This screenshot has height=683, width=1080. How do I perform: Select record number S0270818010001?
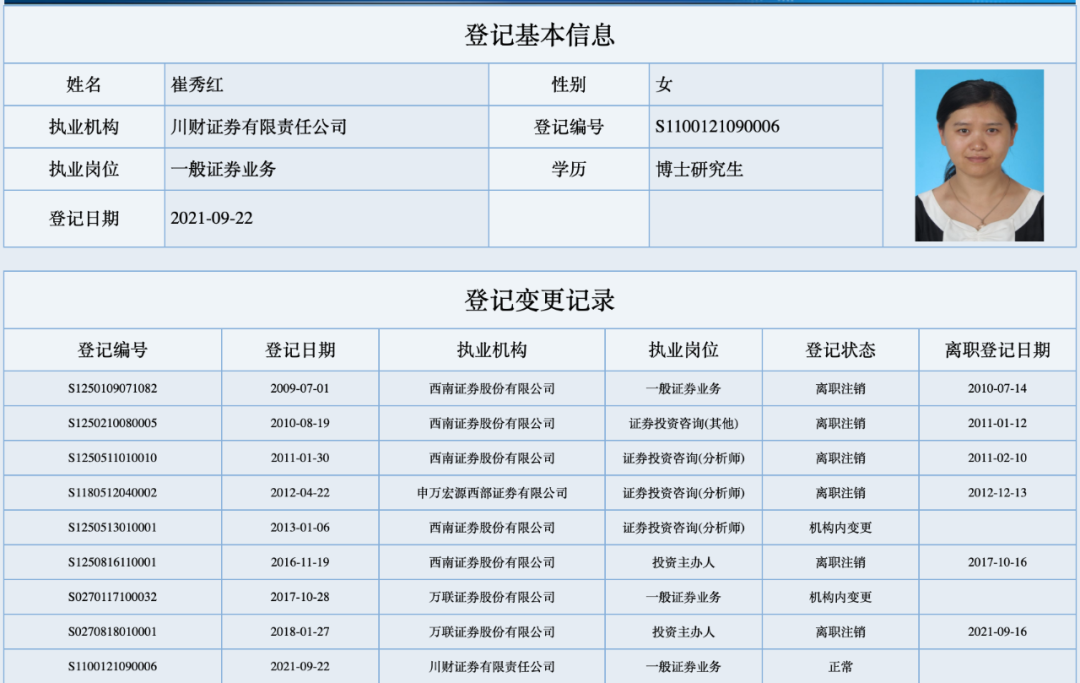(112, 632)
